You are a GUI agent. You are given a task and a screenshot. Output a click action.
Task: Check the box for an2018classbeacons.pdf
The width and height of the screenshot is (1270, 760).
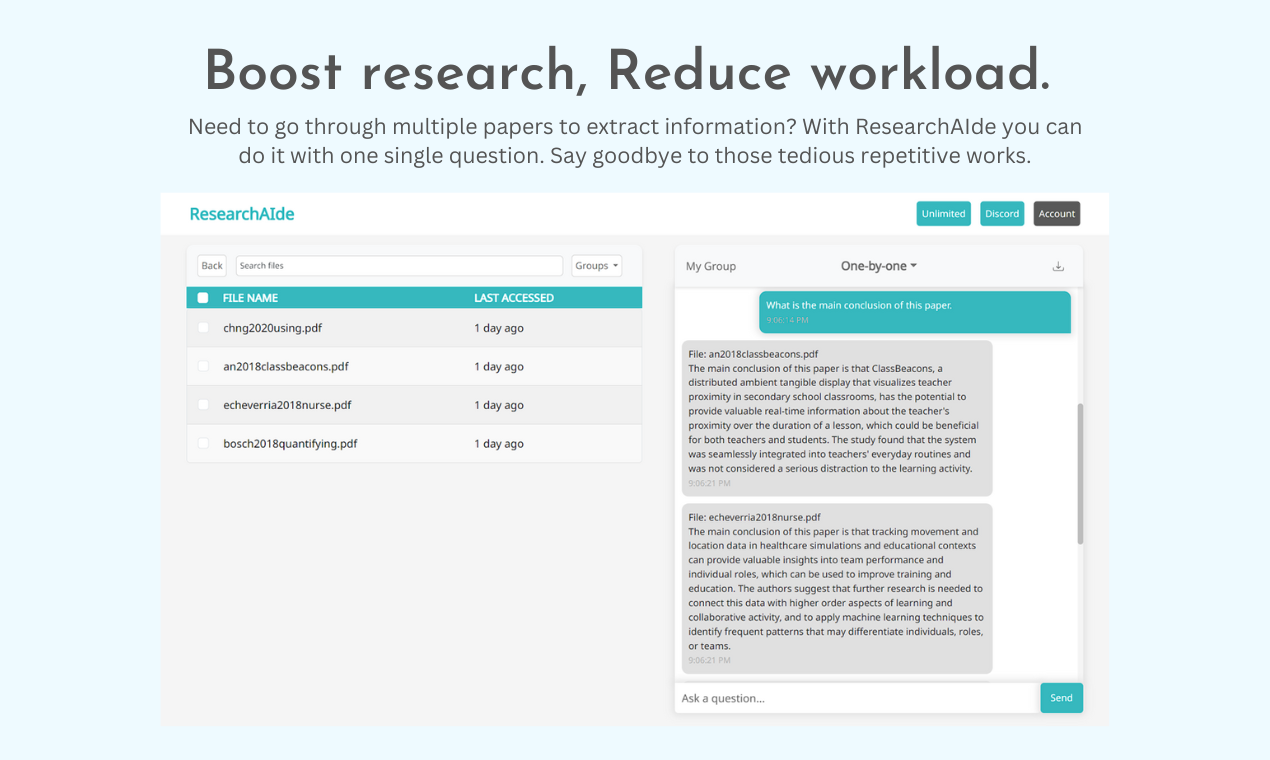[204, 367]
